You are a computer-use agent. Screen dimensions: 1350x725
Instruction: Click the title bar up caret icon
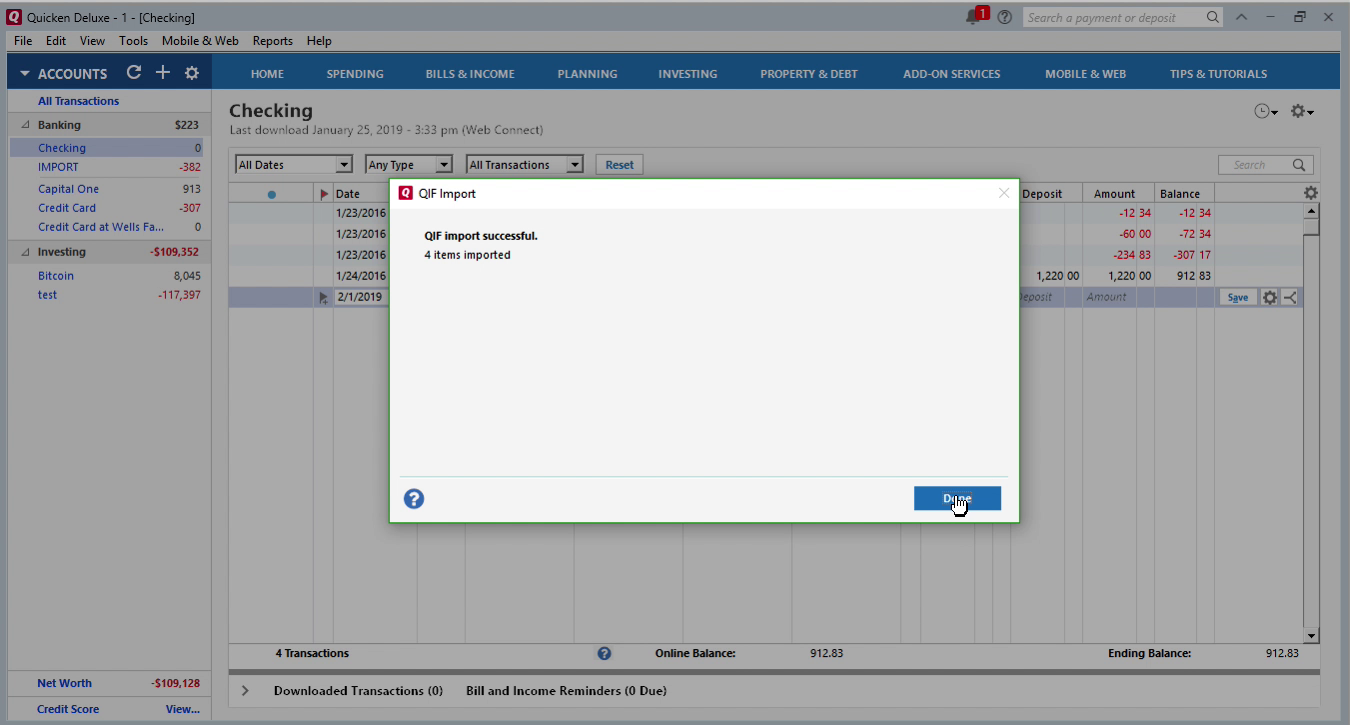[1241, 17]
